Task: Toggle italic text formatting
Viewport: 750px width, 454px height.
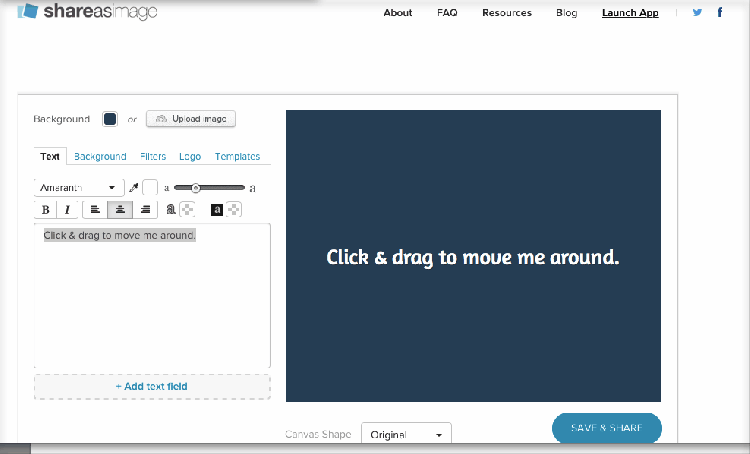Action: [x=67, y=210]
